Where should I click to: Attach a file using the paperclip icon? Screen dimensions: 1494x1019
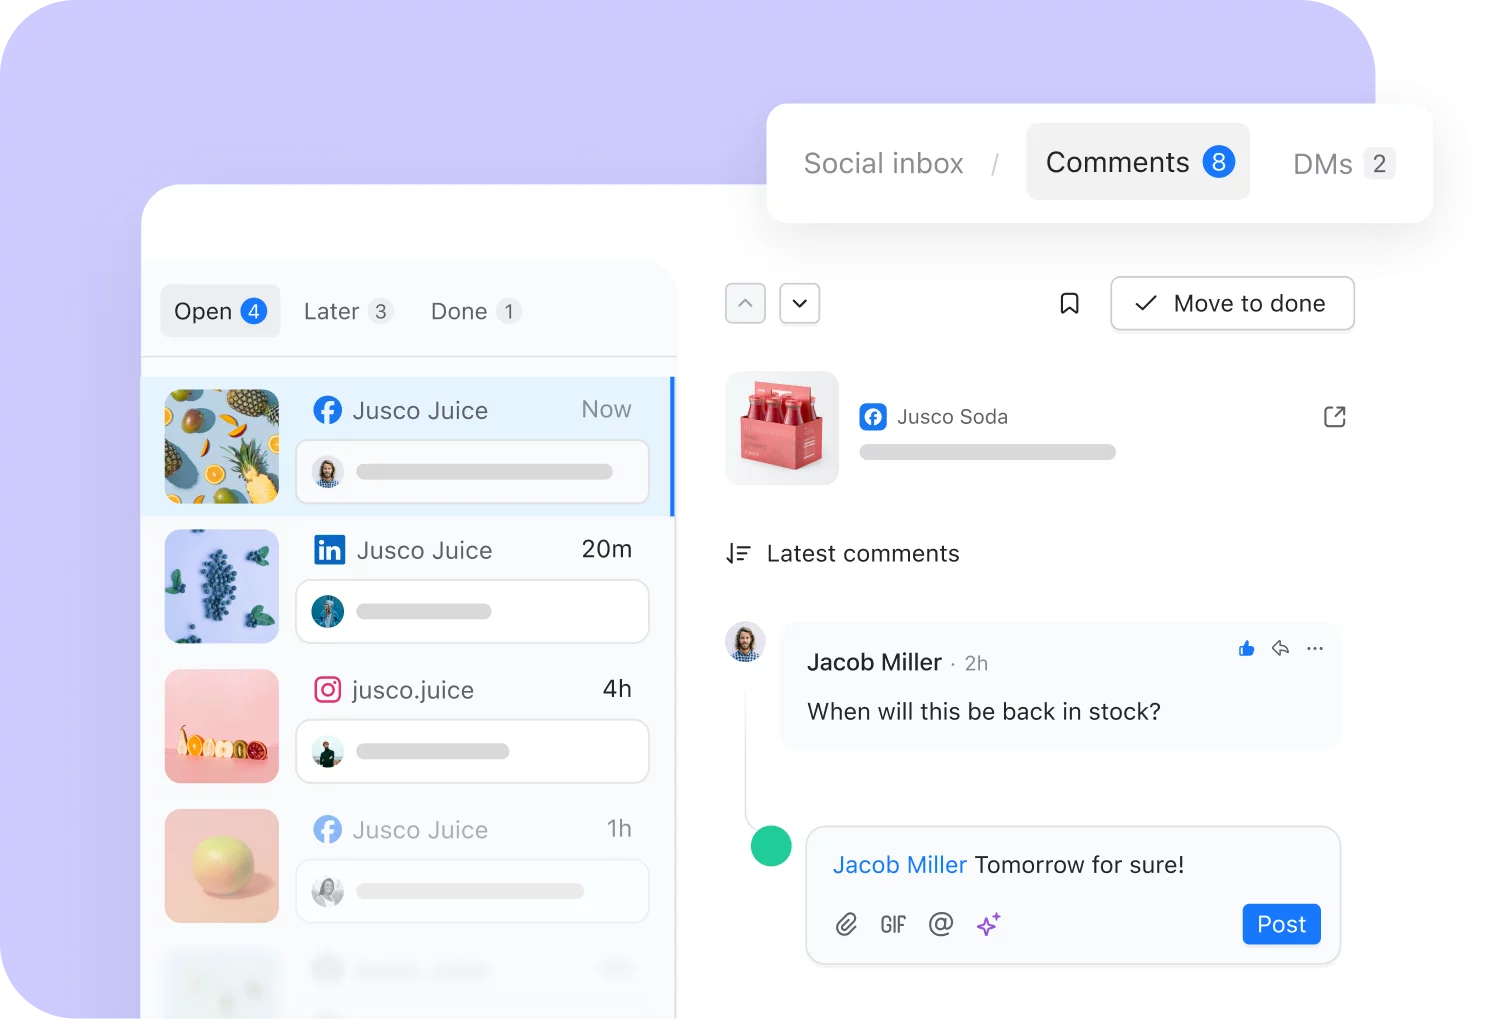[846, 925]
